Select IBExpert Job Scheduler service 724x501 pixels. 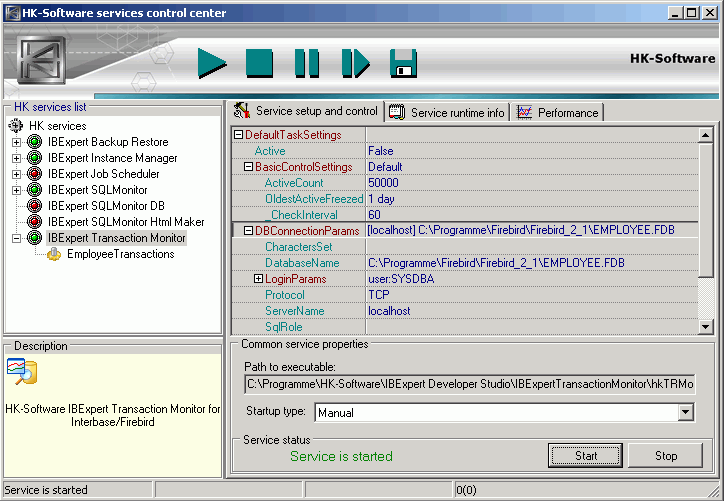[103, 174]
